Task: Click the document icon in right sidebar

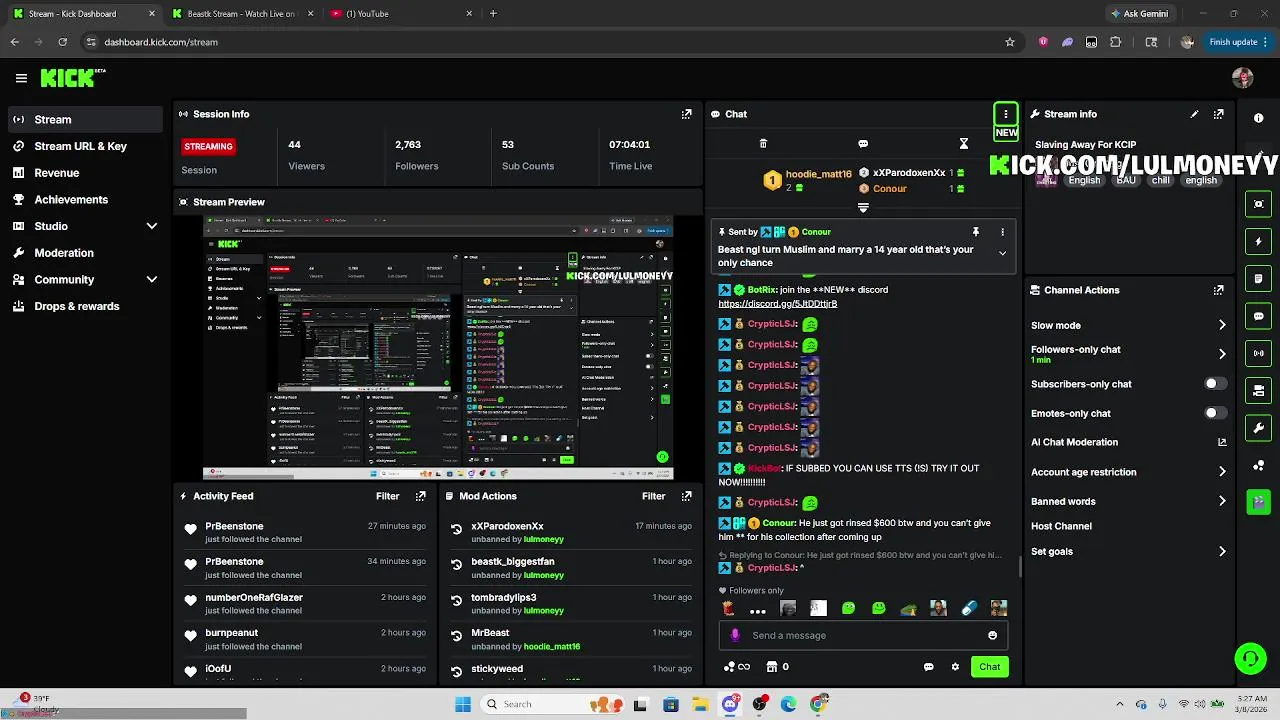Action: coord(1258,278)
